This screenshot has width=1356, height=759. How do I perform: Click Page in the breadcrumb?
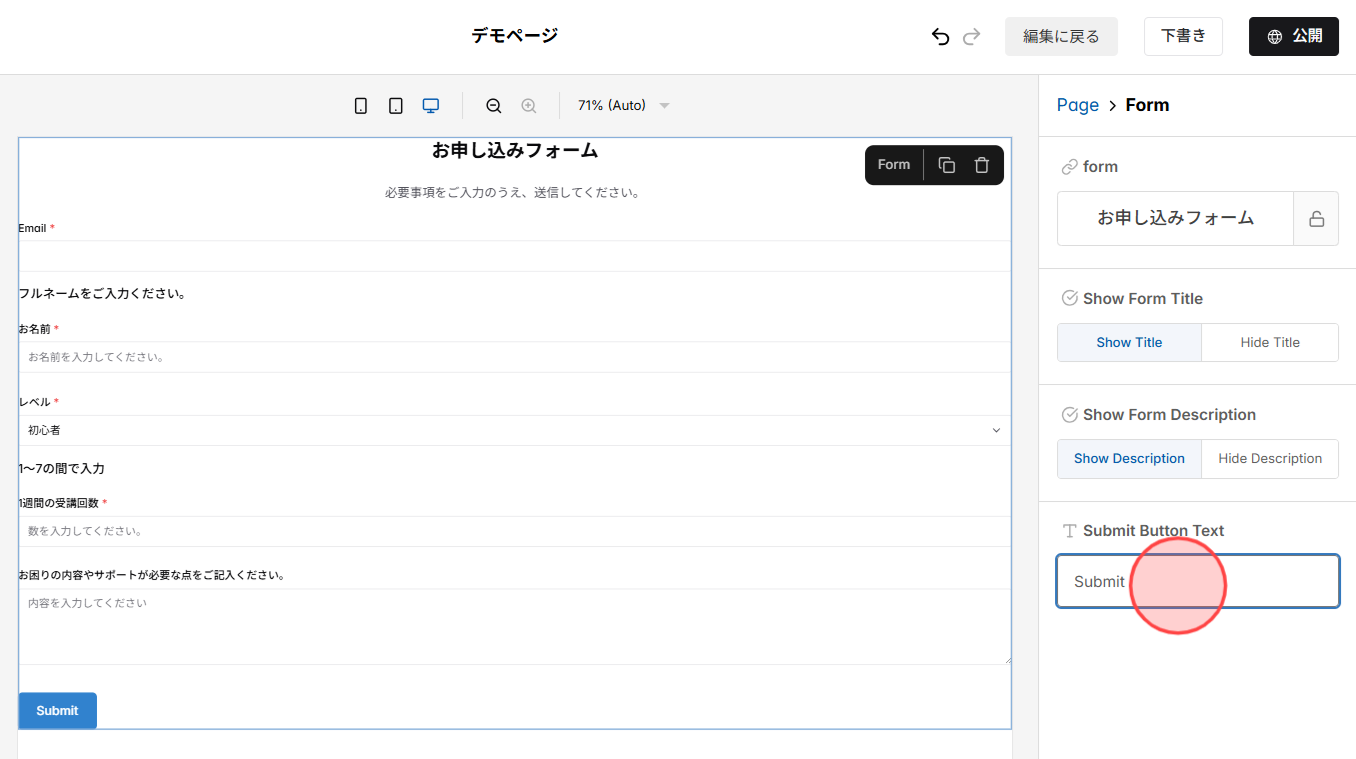[1077, 104]
